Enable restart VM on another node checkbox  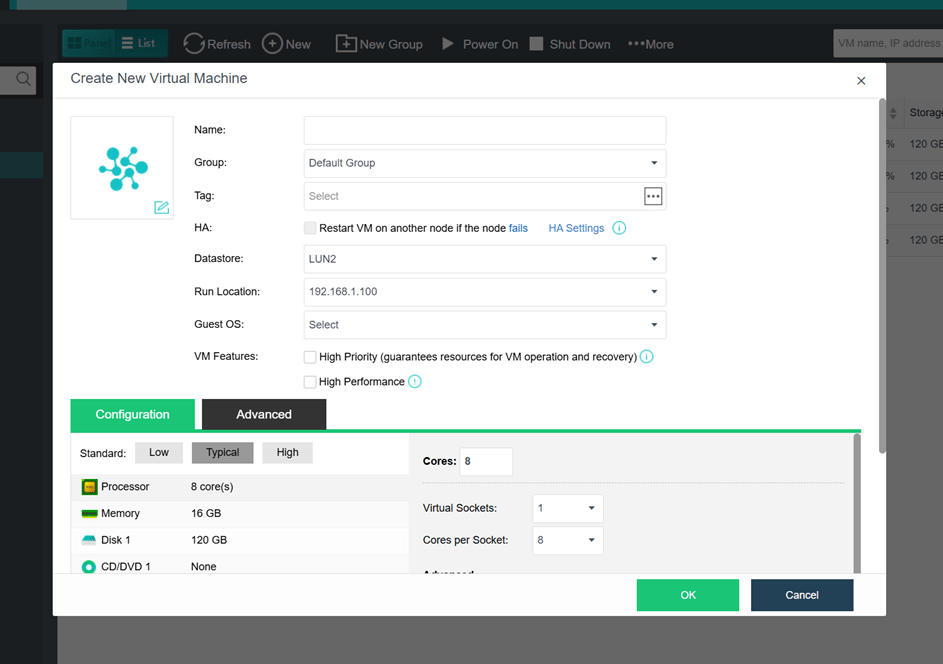click(x=310, y=228)
